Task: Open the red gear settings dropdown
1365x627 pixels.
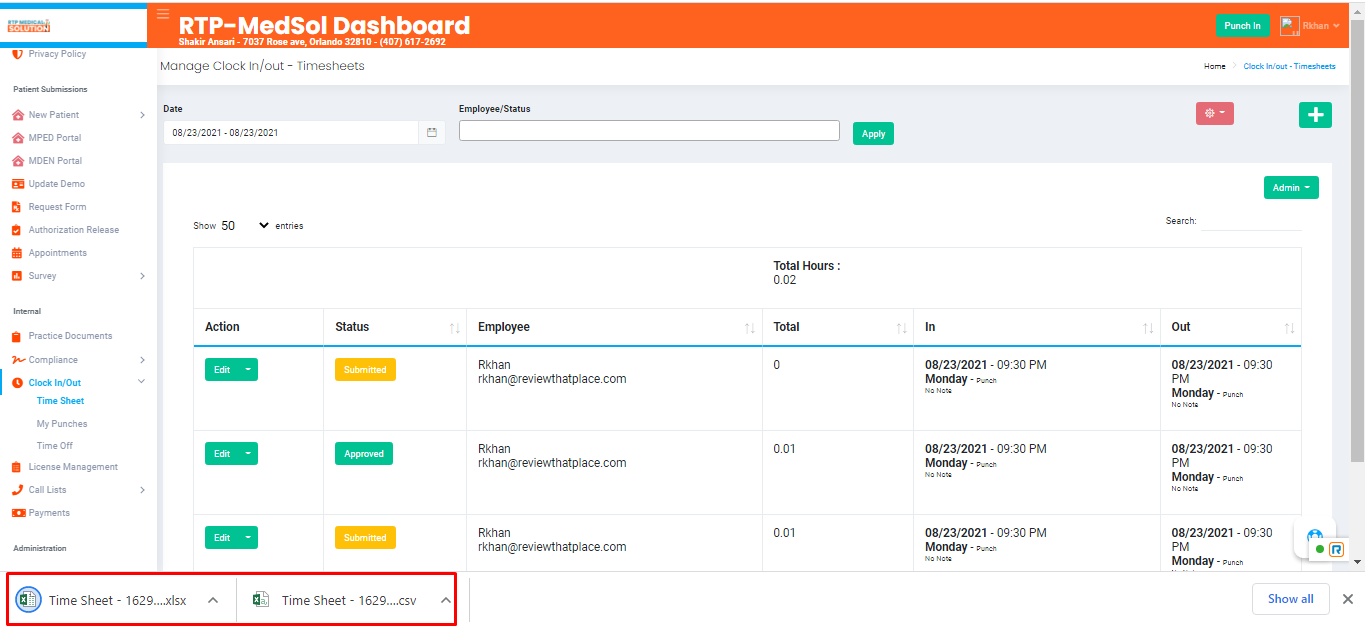Action: [1214, 113]
